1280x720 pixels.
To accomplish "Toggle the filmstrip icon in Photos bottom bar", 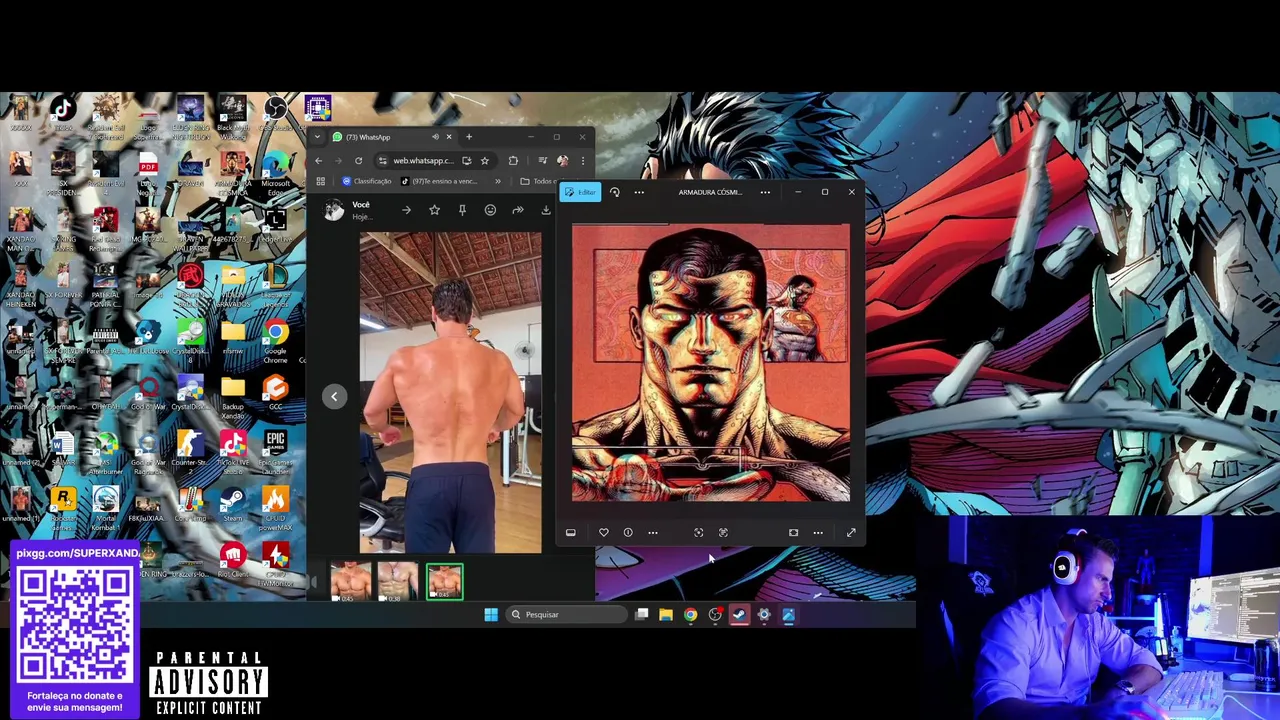I will pos(571,533).
